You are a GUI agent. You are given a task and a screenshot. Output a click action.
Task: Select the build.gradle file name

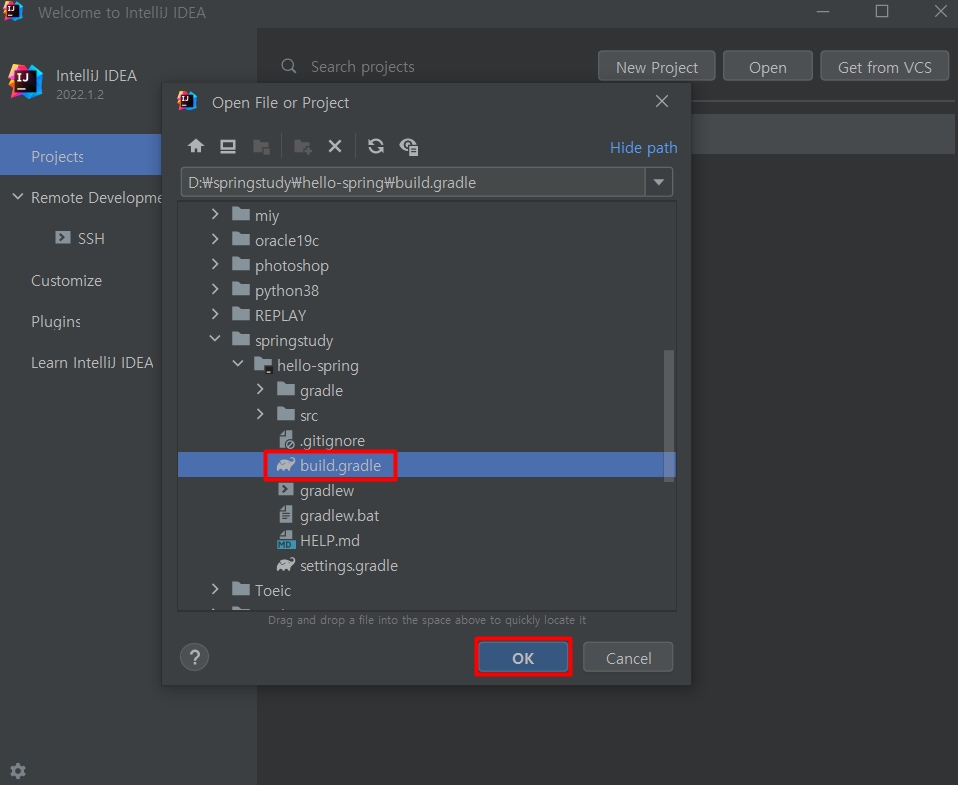(x=340, y=466)
